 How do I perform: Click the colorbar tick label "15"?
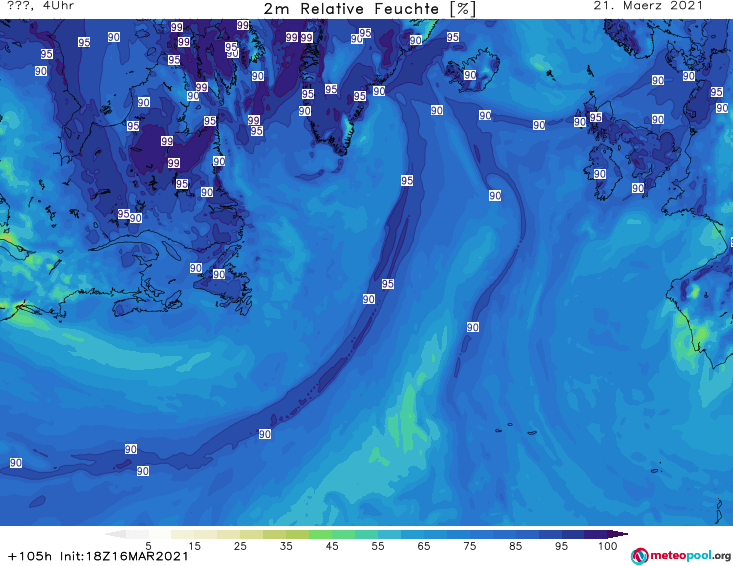(194, 546)
